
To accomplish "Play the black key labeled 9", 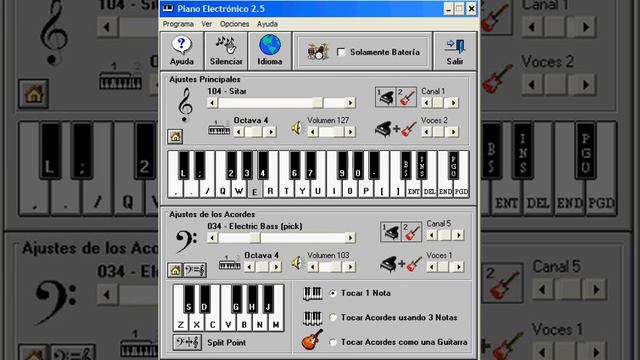I will tap(342, 166).
